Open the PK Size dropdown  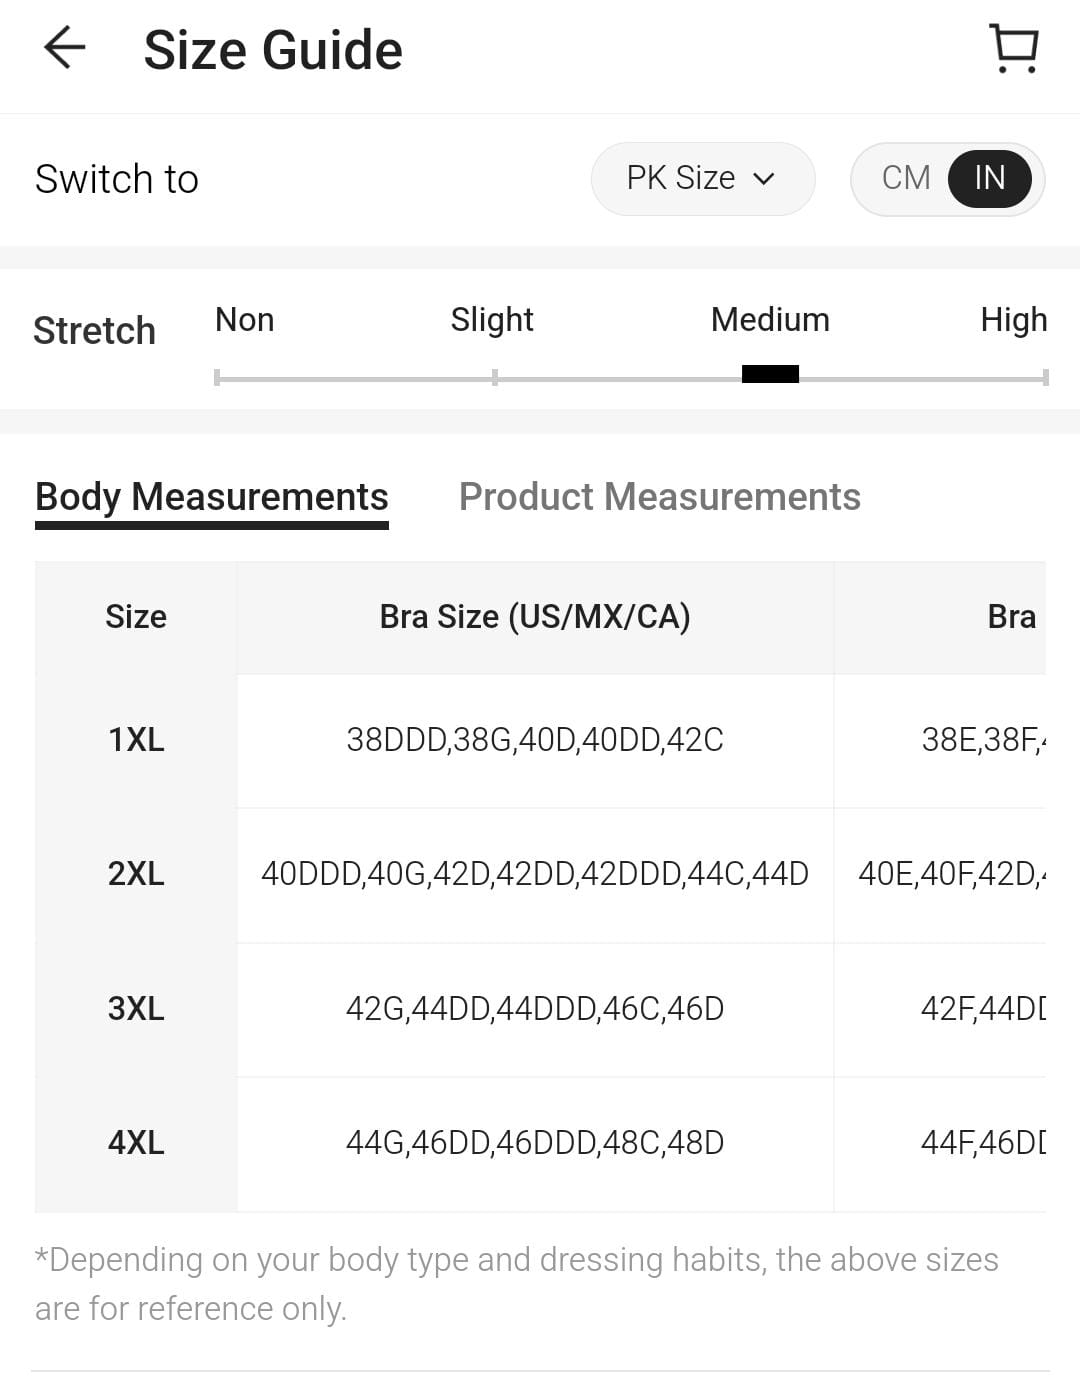point(702,178)
